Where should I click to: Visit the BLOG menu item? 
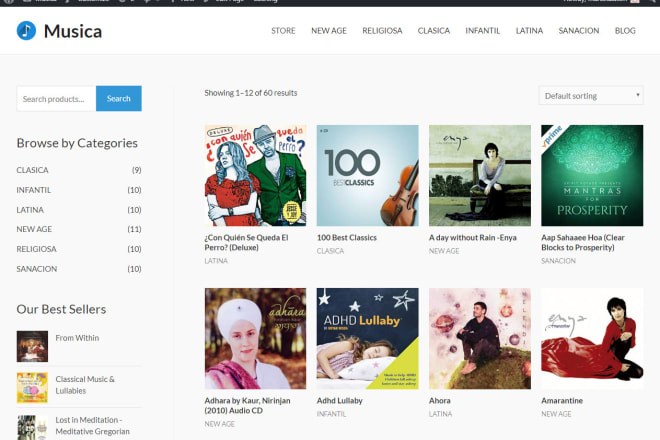pos(625,31)
